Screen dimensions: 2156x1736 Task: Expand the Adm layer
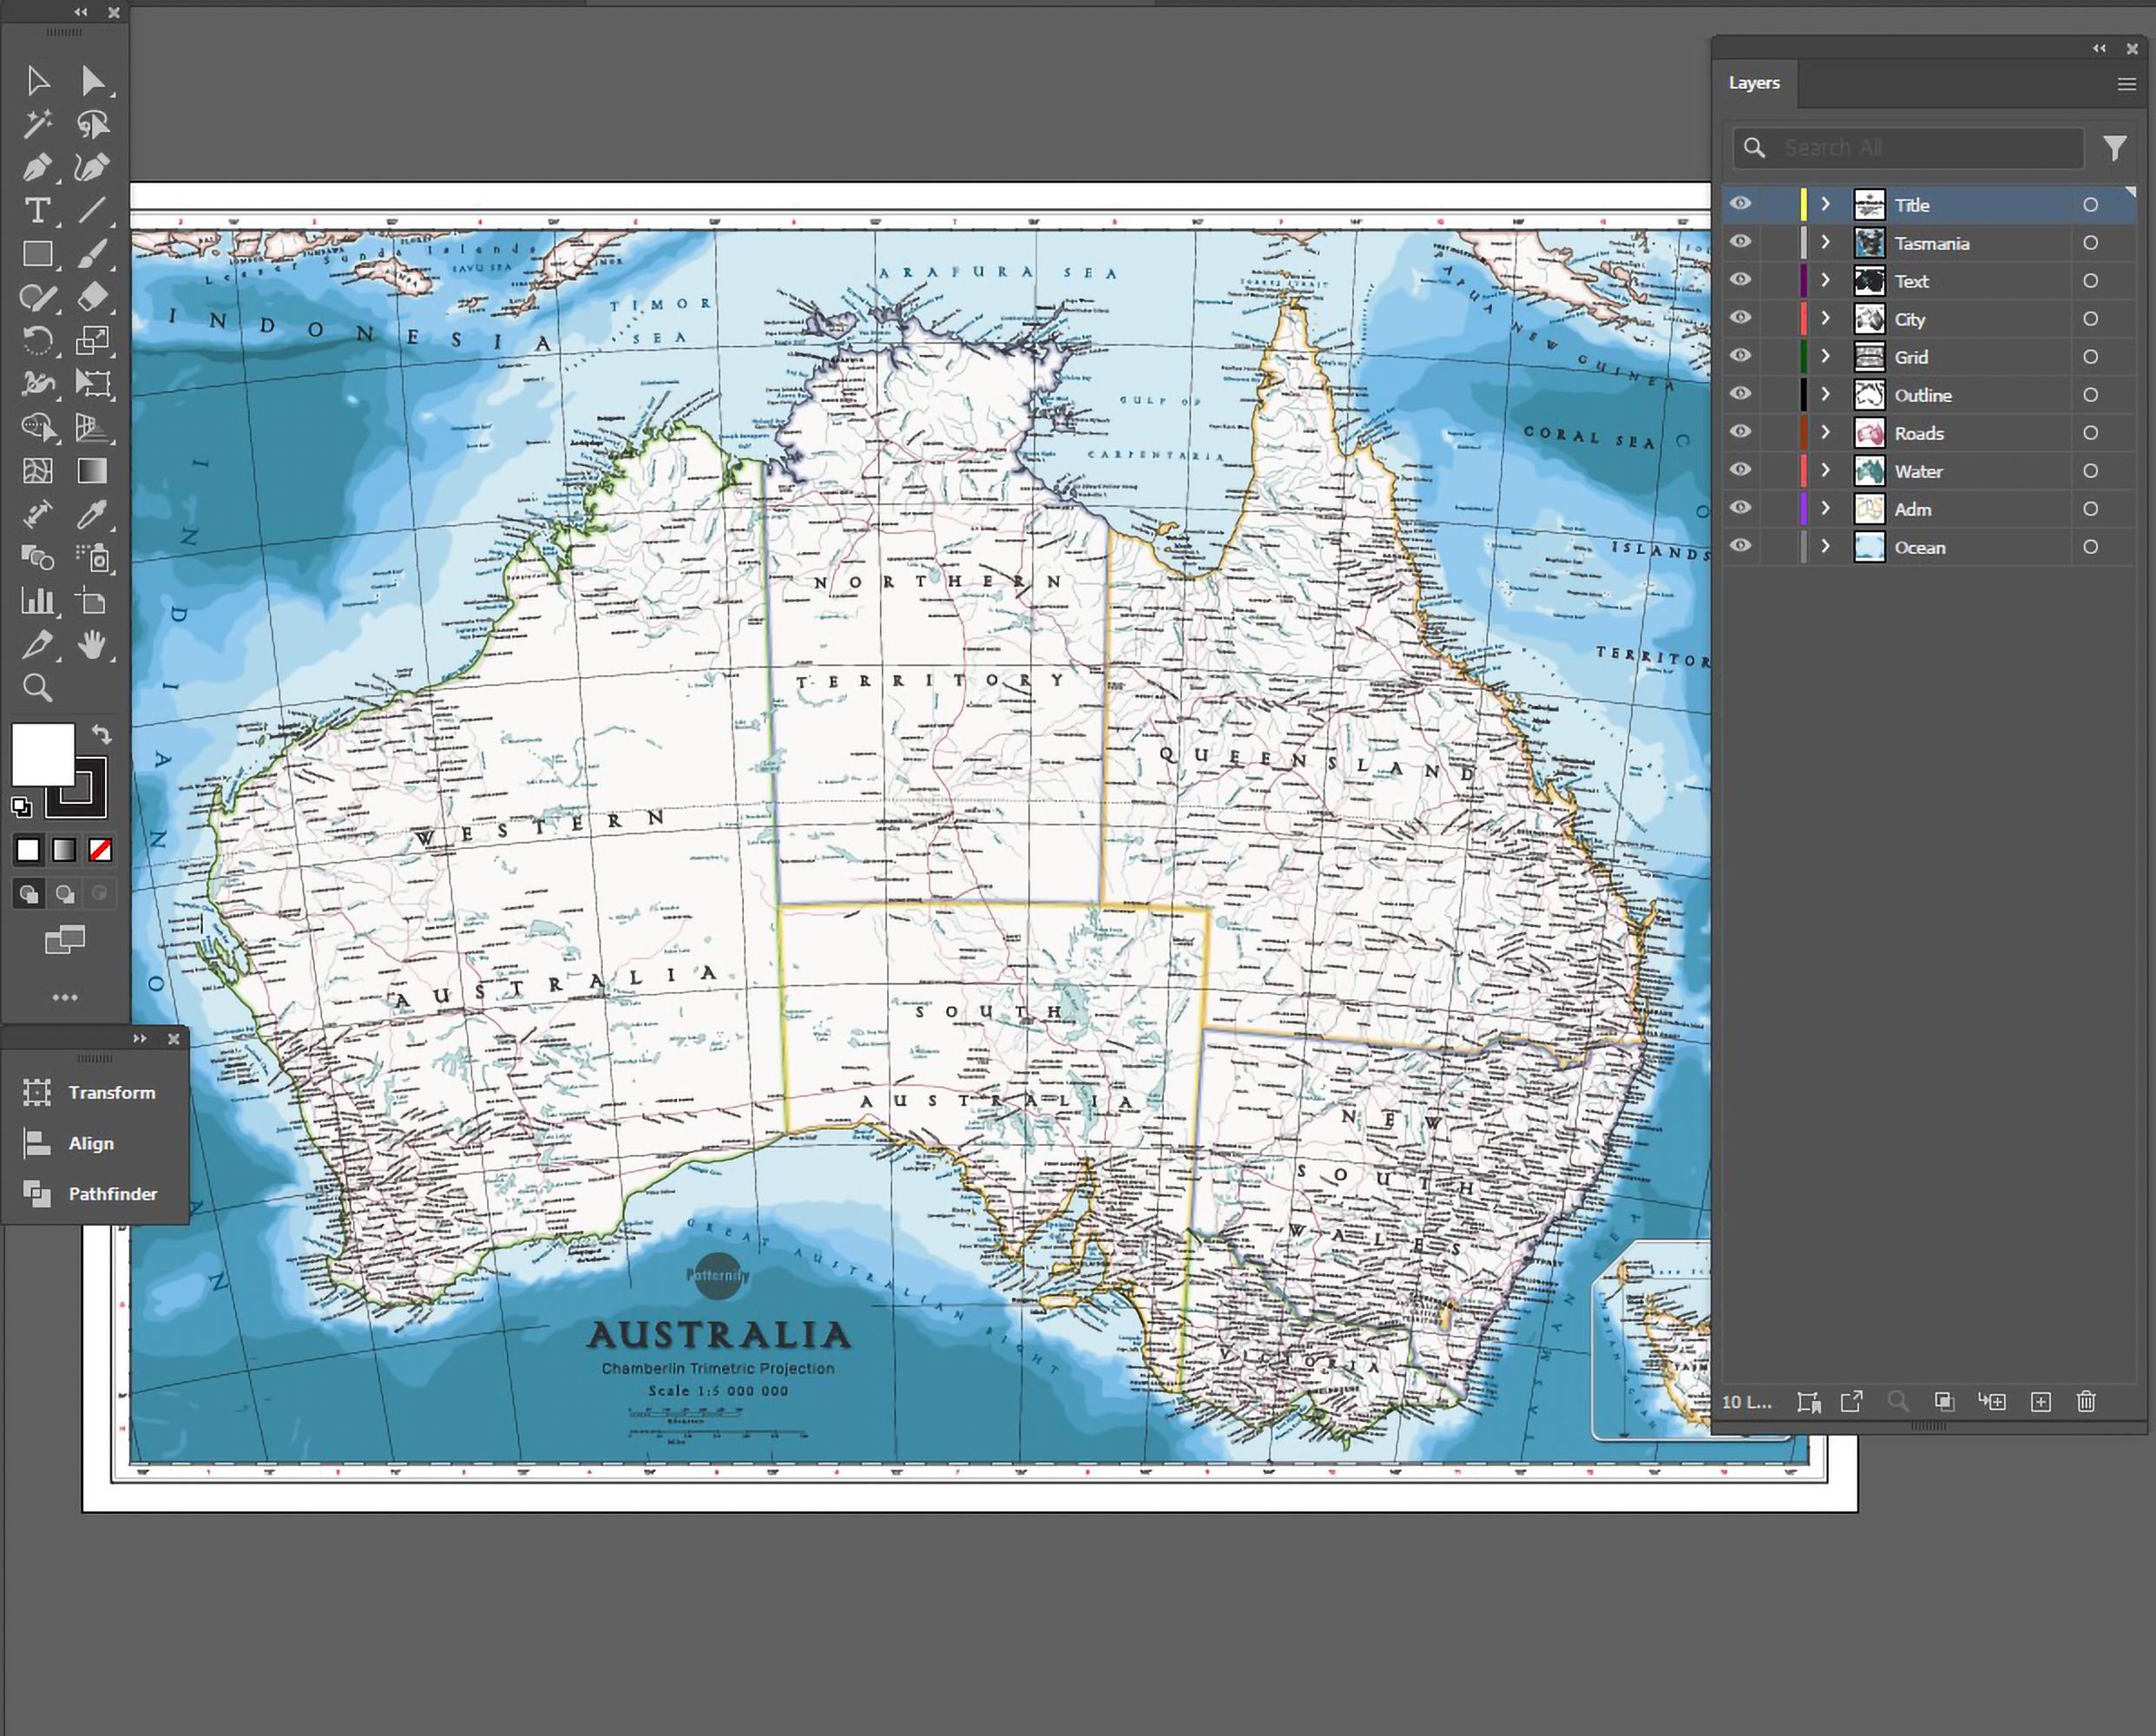click(1825, 508)
